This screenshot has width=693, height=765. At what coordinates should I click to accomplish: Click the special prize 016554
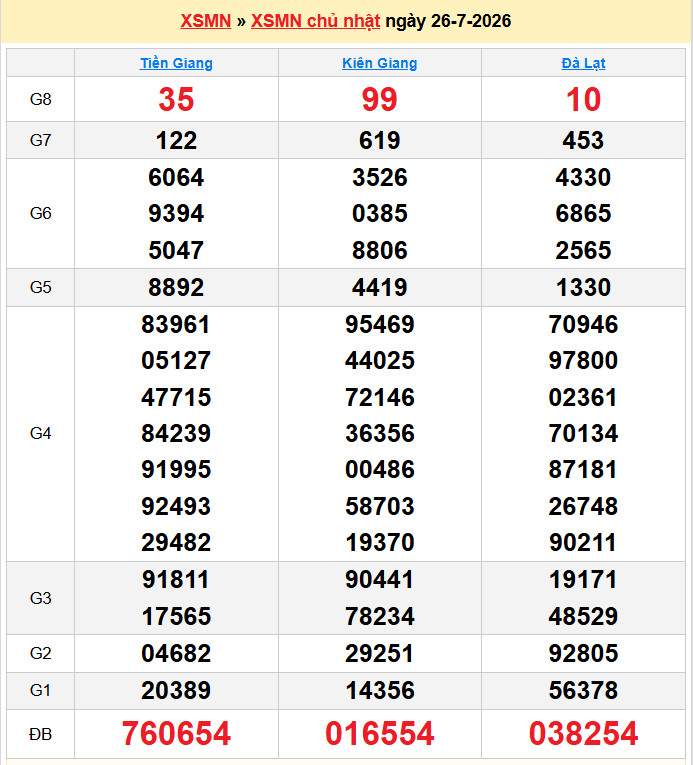pyautogui.click(x=380, y=733)
